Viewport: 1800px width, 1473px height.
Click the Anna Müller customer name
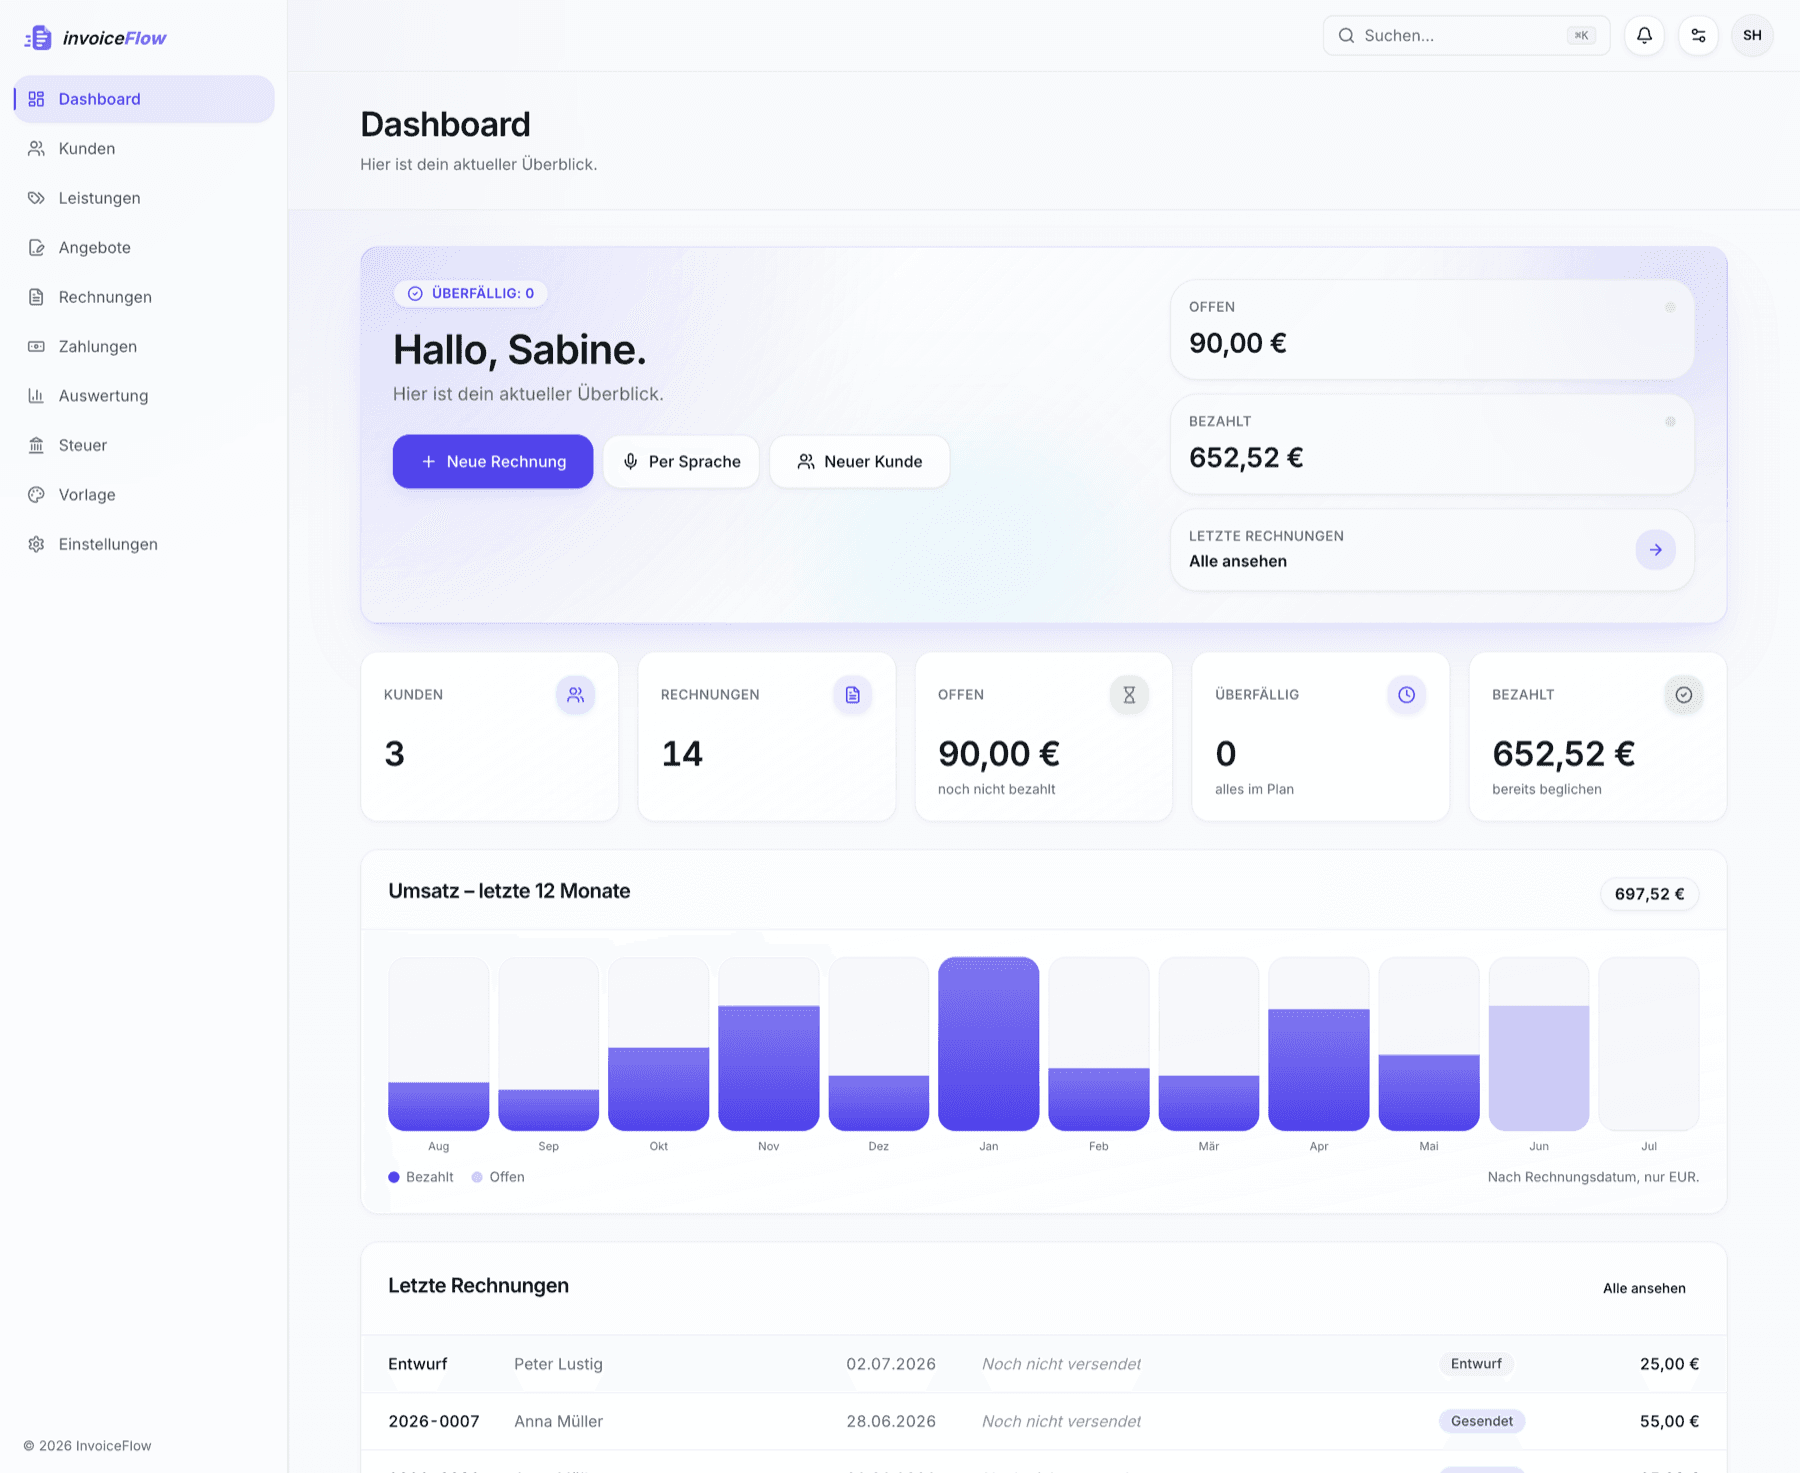point(558,1421)
